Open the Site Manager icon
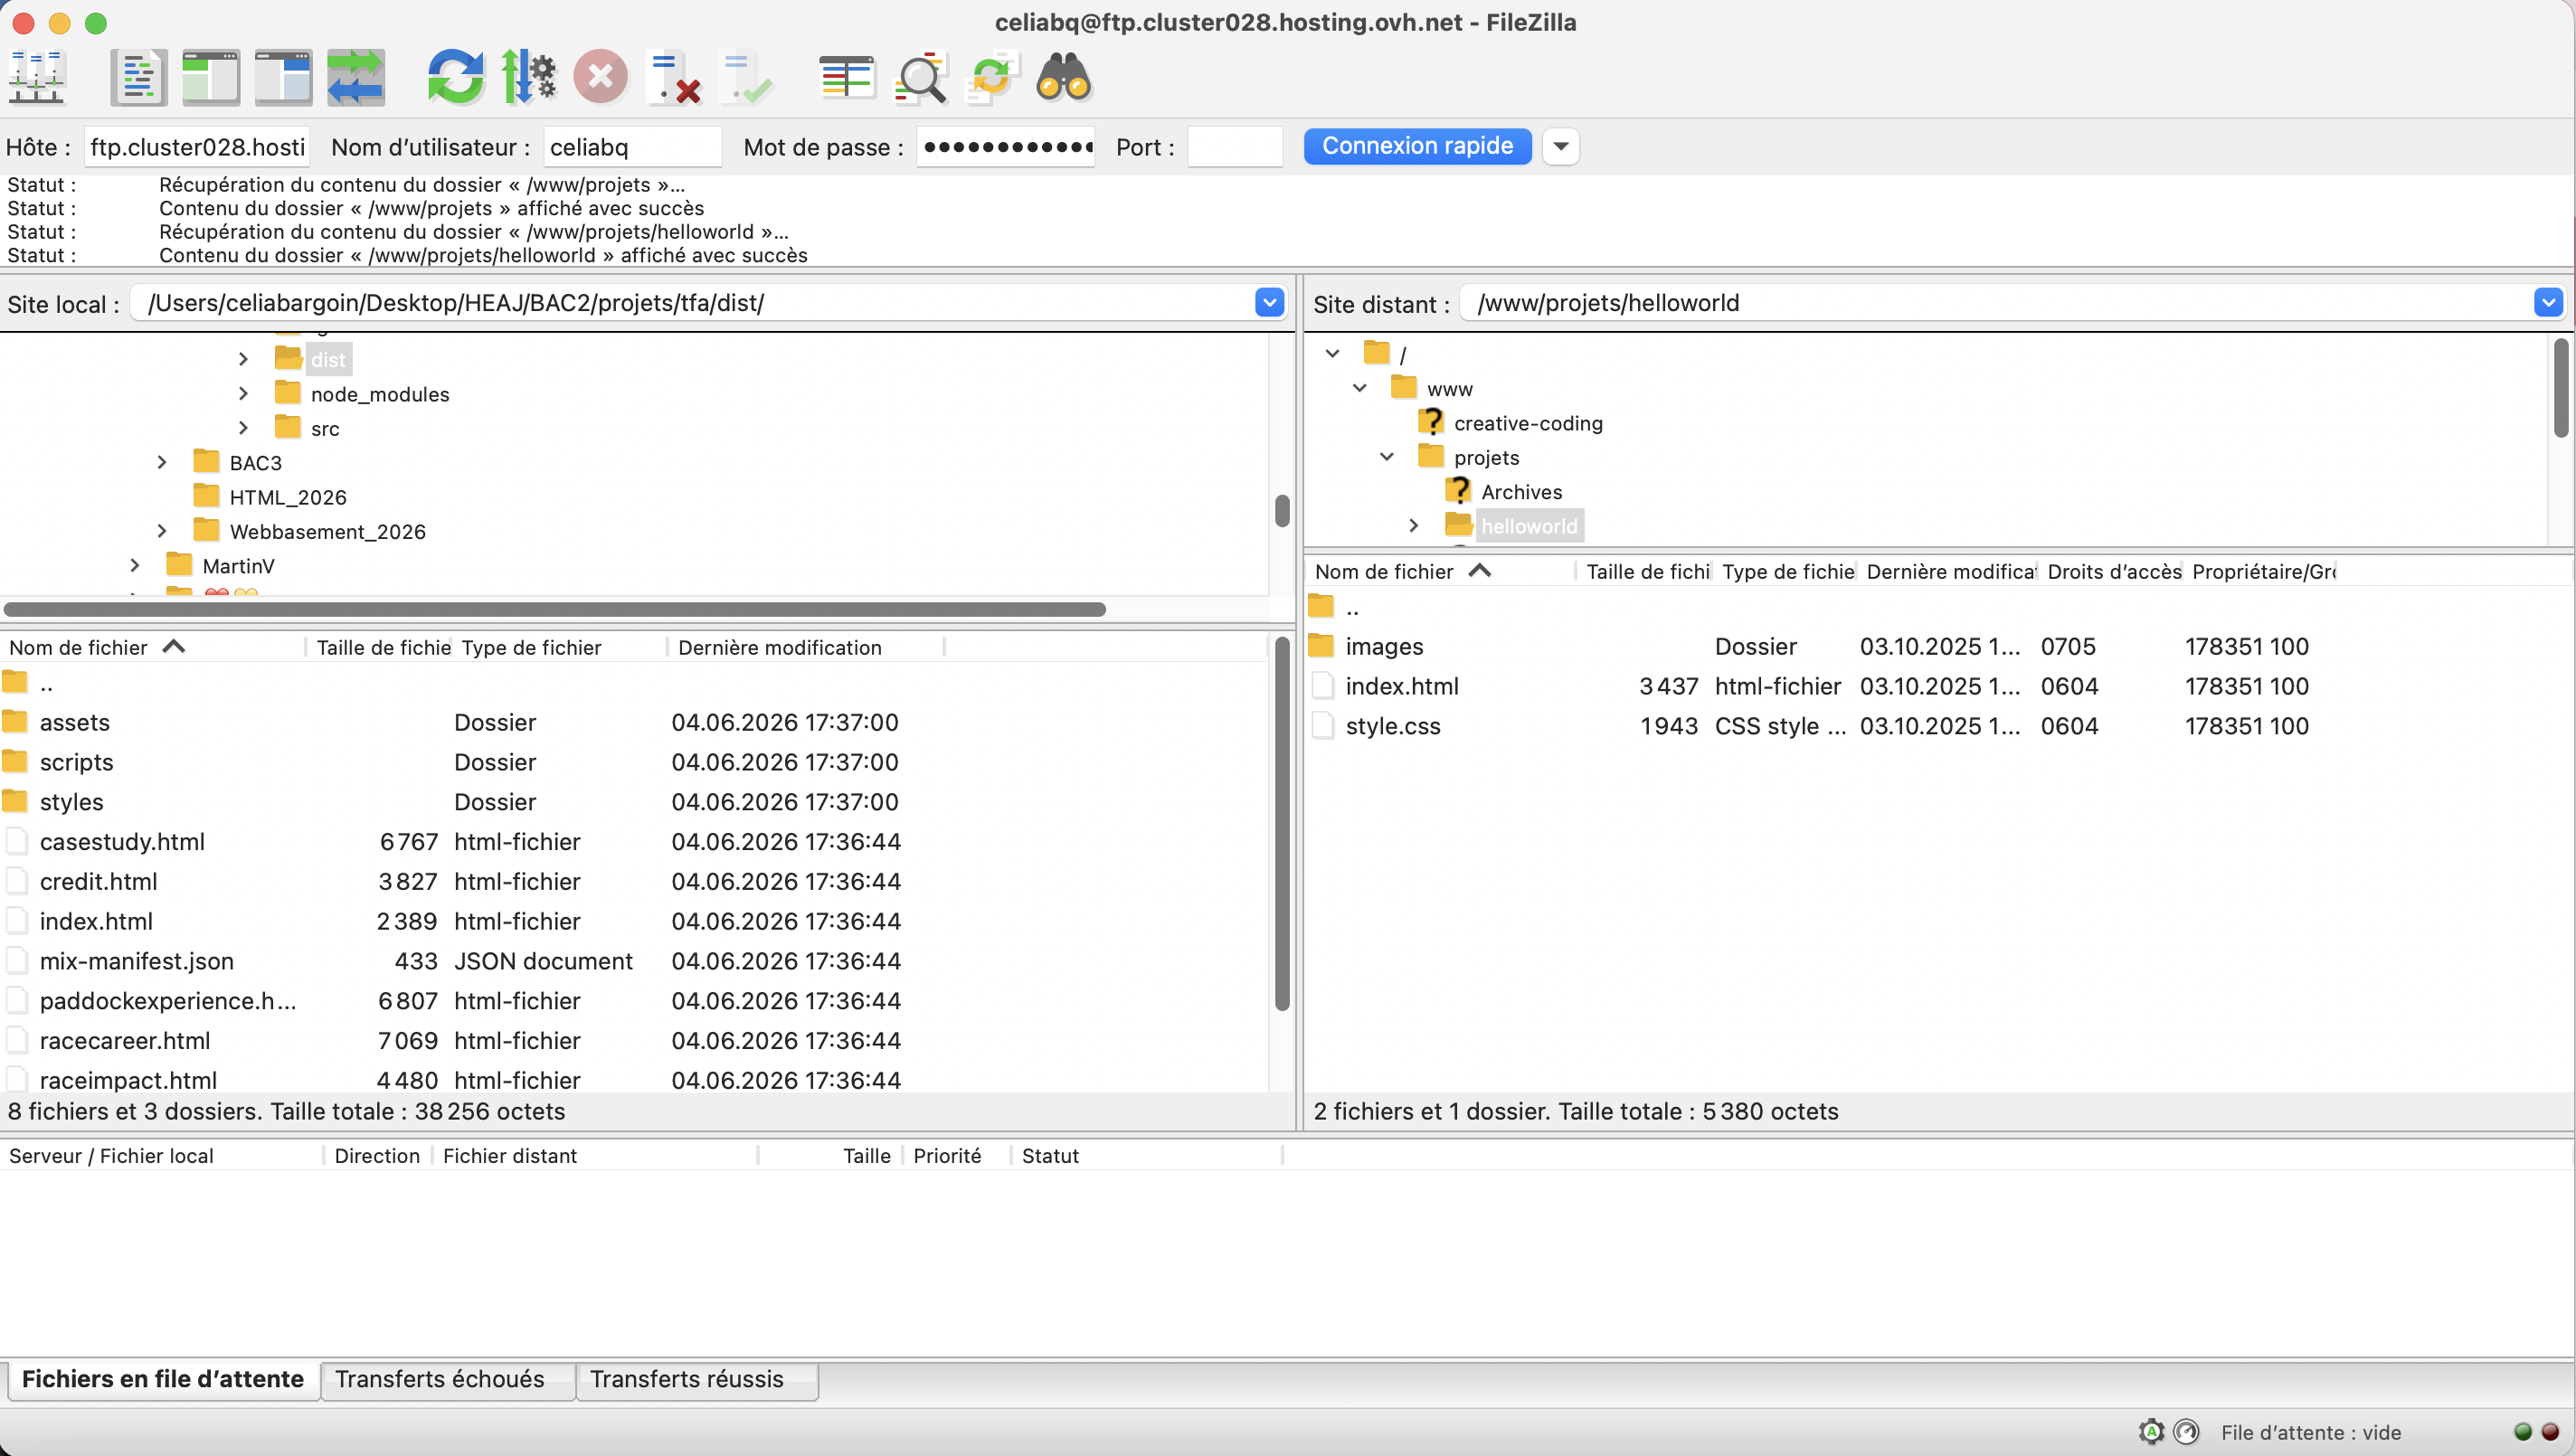 pos(37,77)
